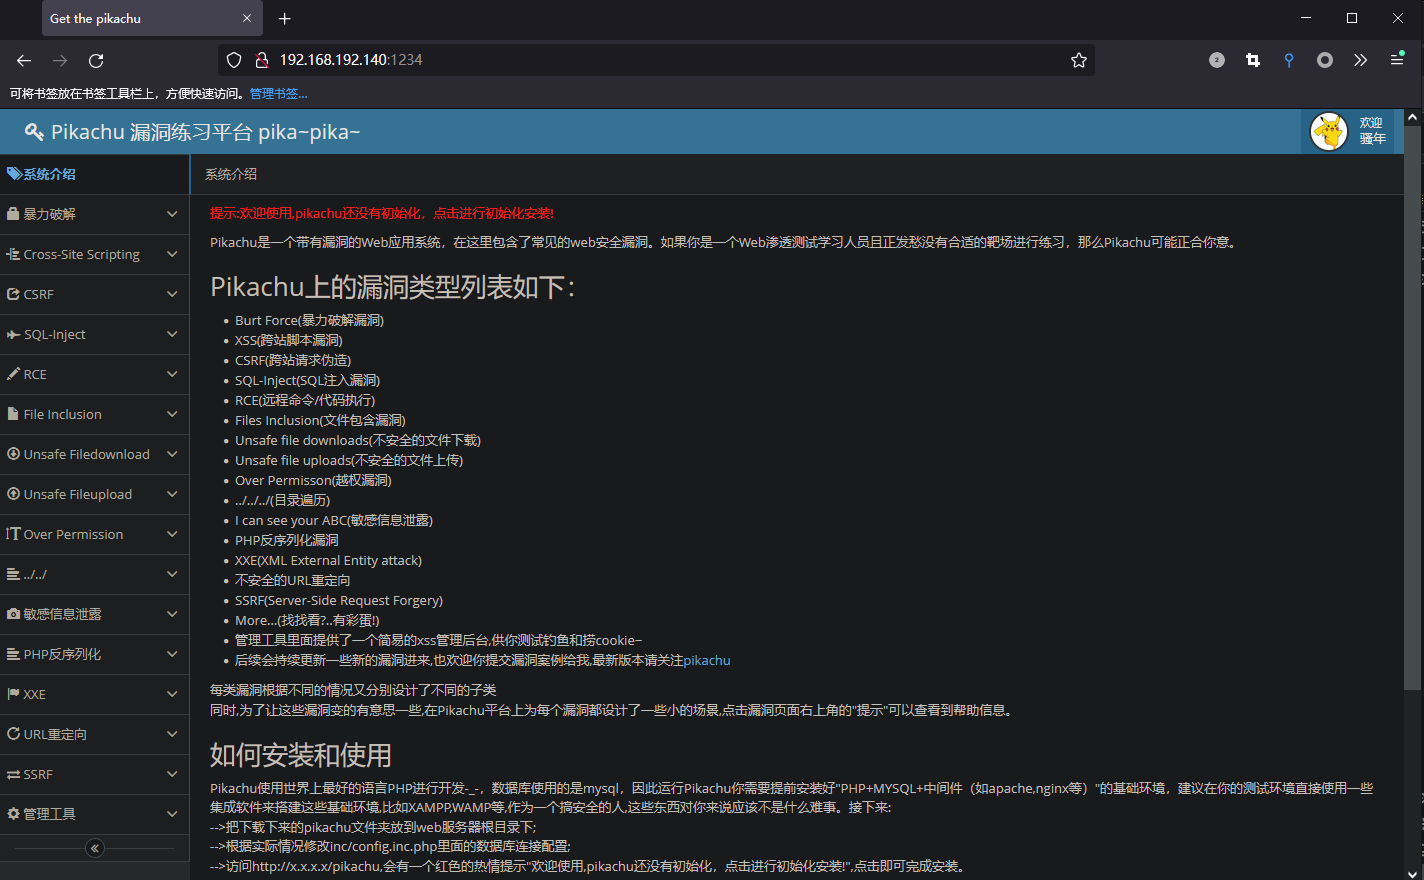1424x880 pixels.
Task: Click the camera icon beside 敏感信息泄露
Action: pyautogui.click(x=13, y=614)
